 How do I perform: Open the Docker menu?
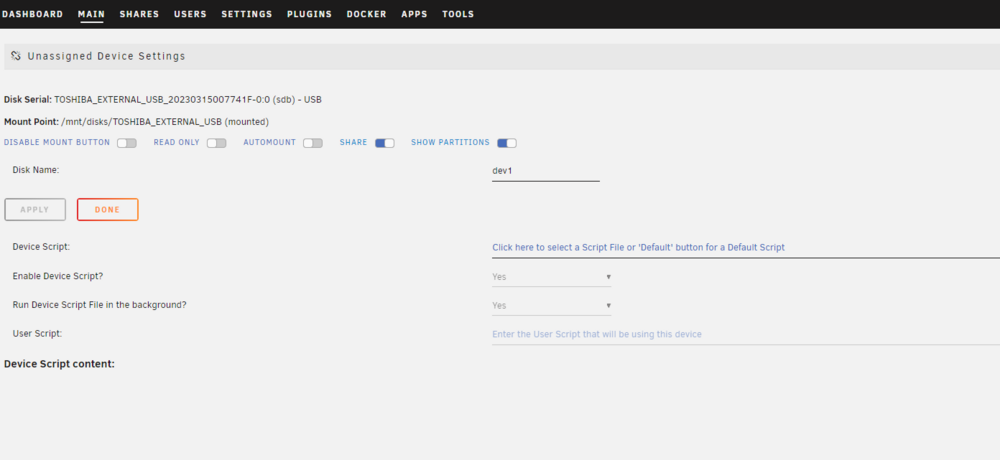point(367,14)
